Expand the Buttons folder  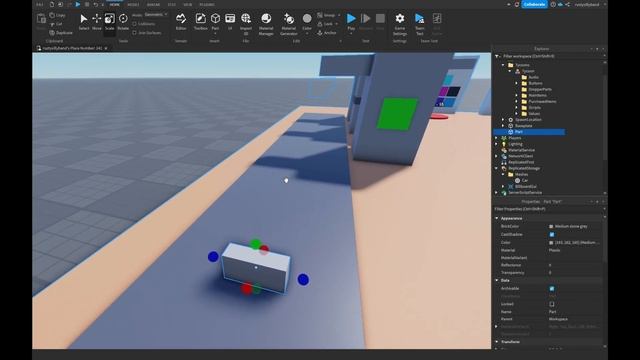(x=516, y=83)
